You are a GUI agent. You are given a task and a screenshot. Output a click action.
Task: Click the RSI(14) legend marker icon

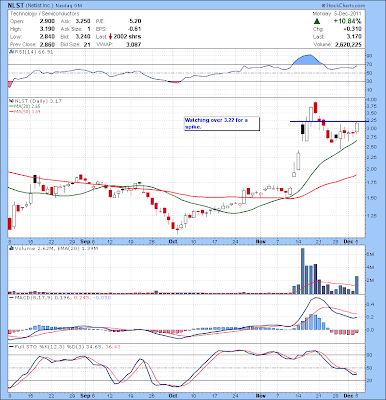pyautogui.click(x=11, y=52)
